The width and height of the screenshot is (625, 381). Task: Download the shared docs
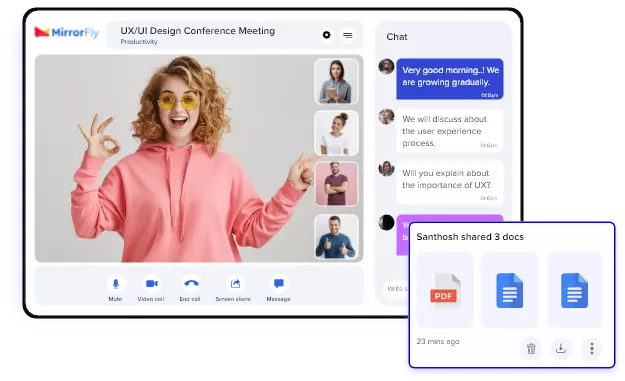point(561,348)
